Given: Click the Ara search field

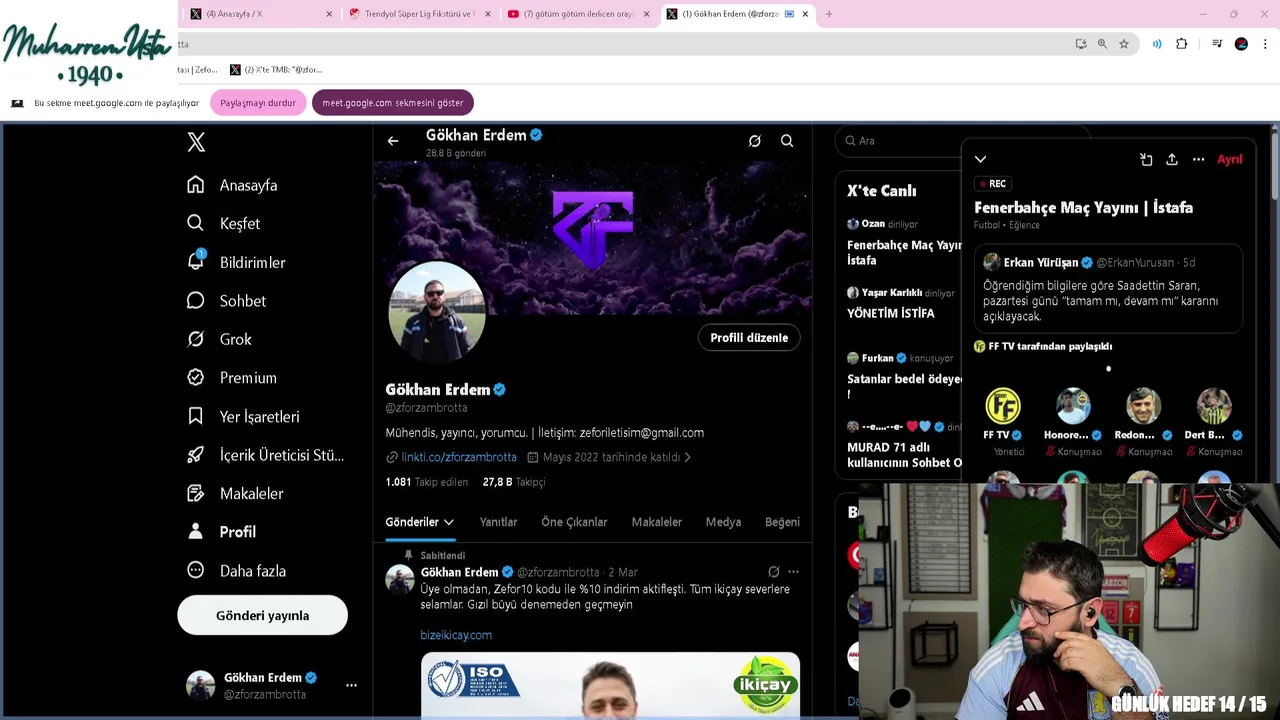Looking at the screenshot, I should point(900,141).
